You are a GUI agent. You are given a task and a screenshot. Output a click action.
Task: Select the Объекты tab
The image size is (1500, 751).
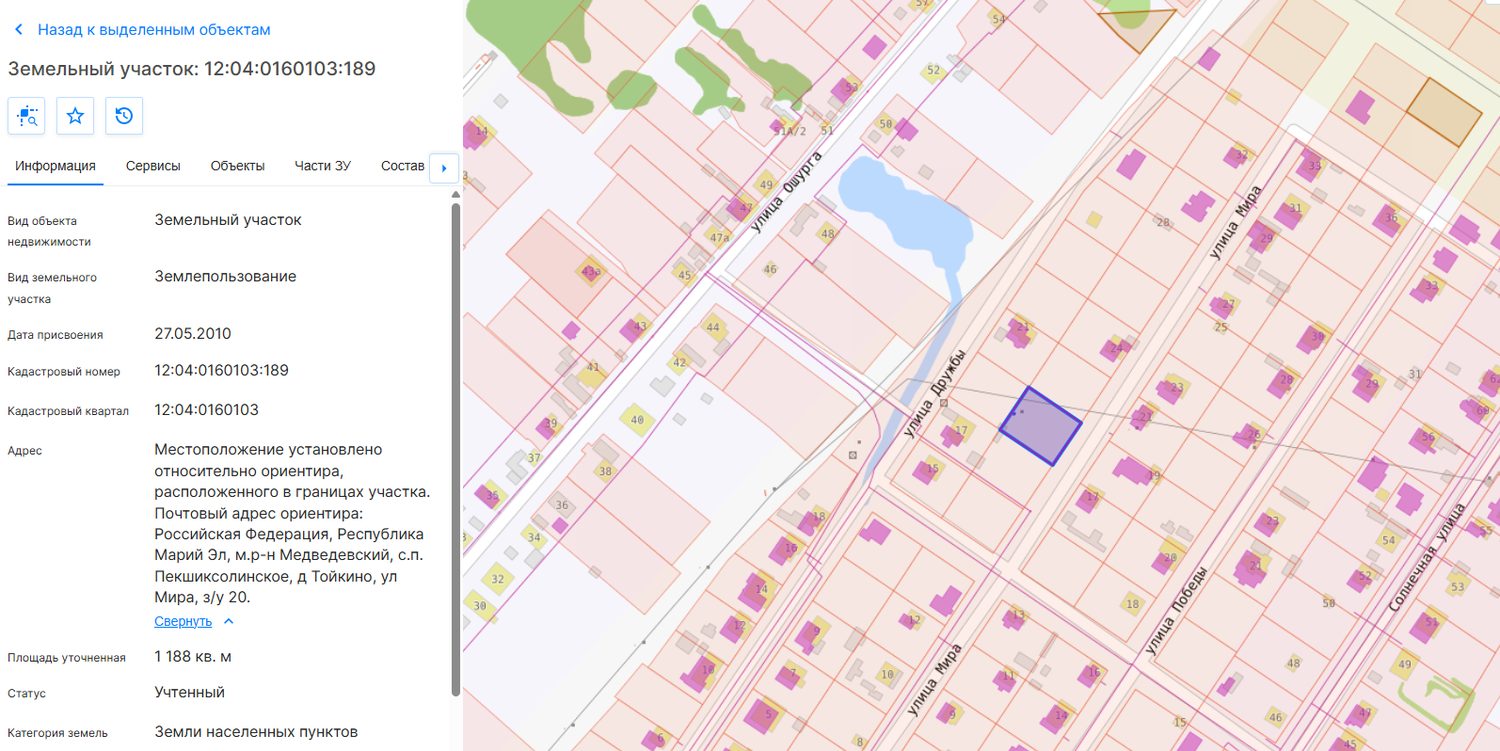pyautogui.click(x=238, y=166)
